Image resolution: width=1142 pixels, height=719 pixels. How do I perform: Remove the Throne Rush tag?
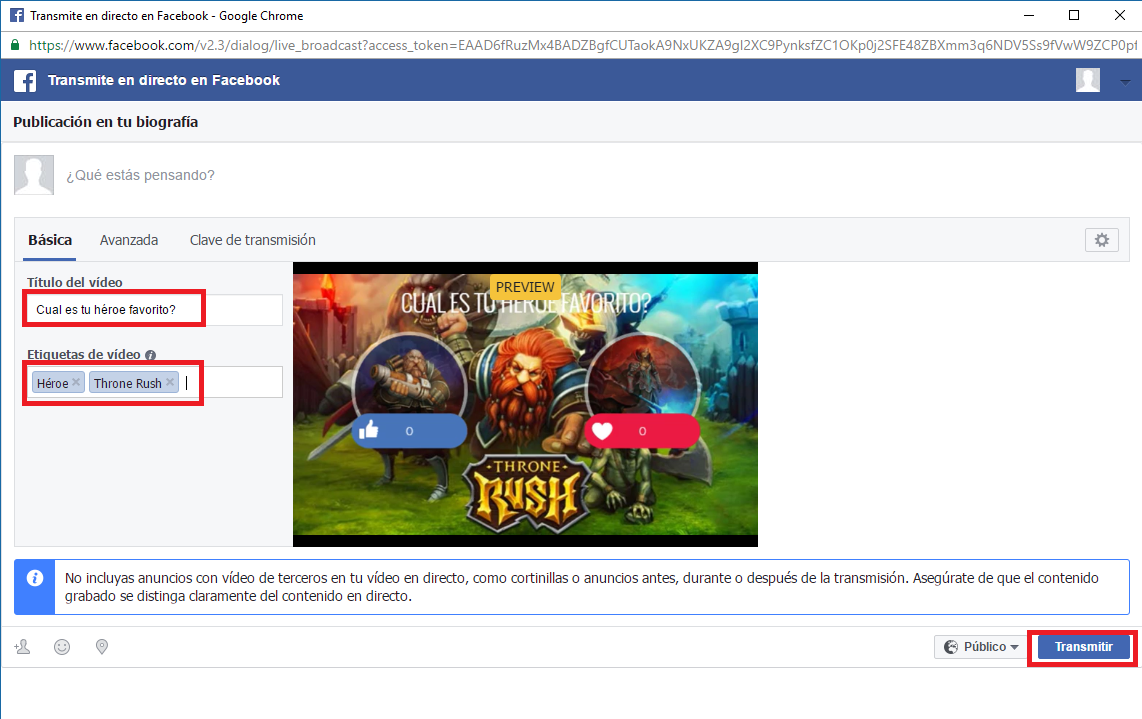(x=170, y=382)
